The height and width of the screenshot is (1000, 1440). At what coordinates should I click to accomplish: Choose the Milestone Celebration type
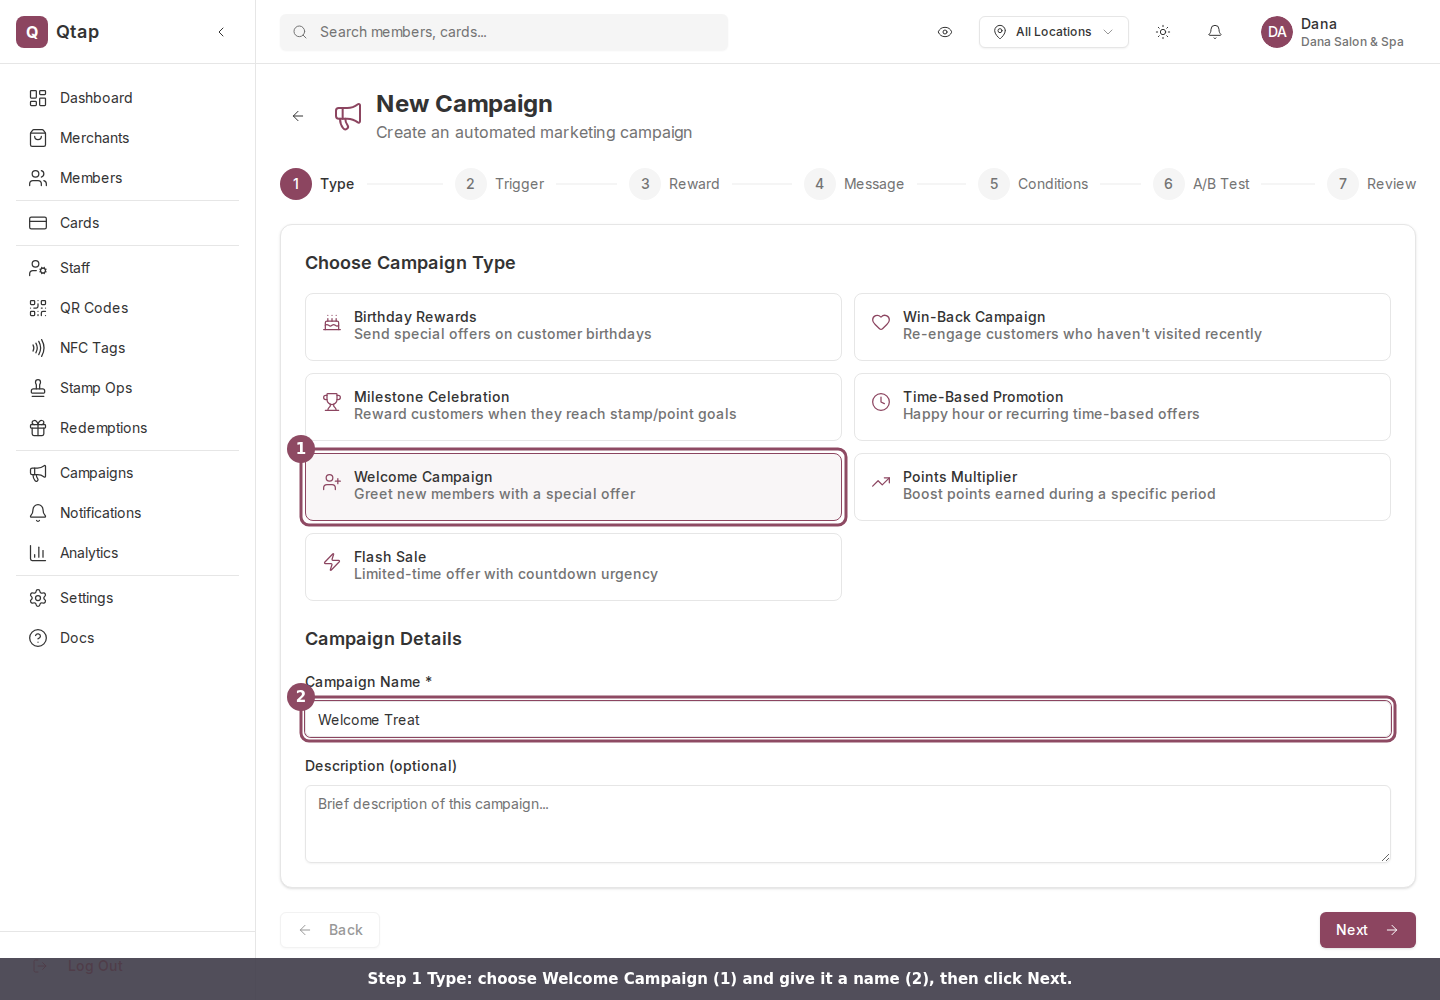tap(573, 407)
